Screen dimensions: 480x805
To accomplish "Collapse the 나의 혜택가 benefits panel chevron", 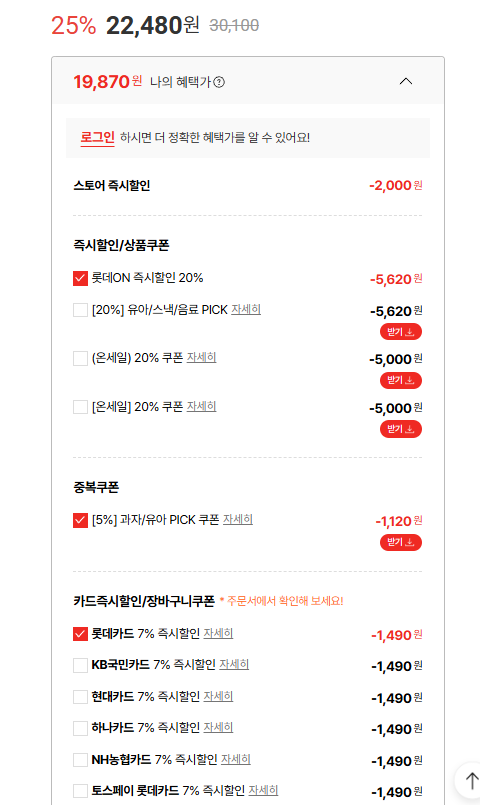I will tap(406, 81).
